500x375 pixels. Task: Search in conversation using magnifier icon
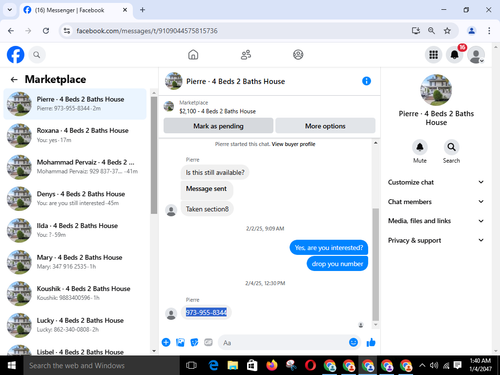451,147
